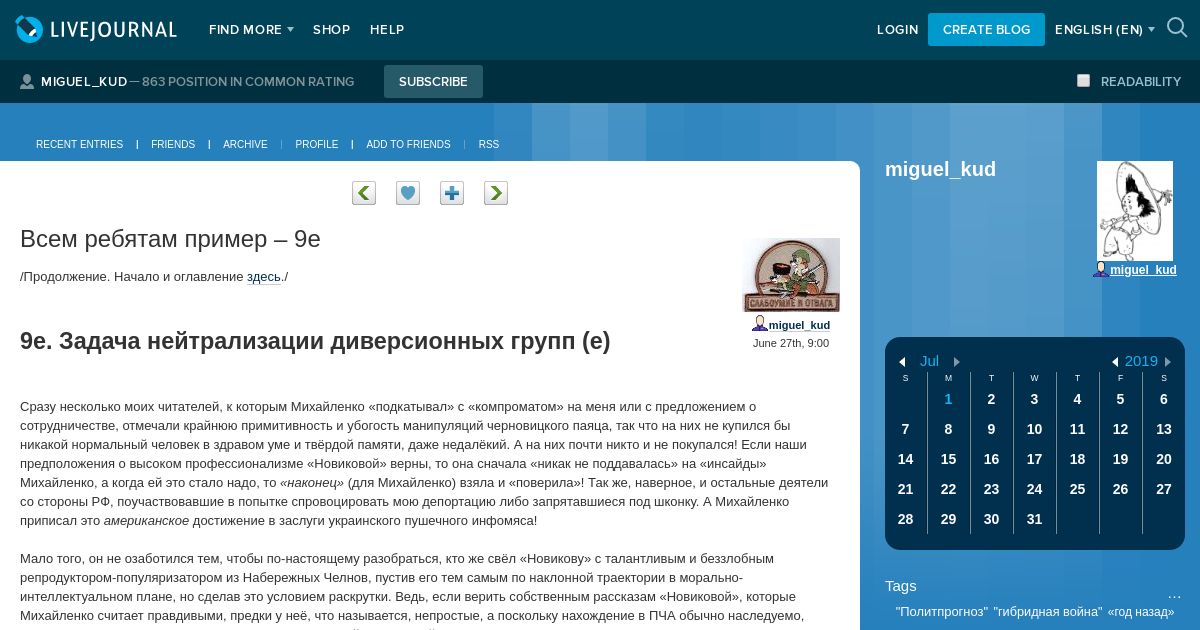The height and width of the screenshot is (630, 1200).
Task: Click user head icon in sidebar profile
Action: (1100, 269)
